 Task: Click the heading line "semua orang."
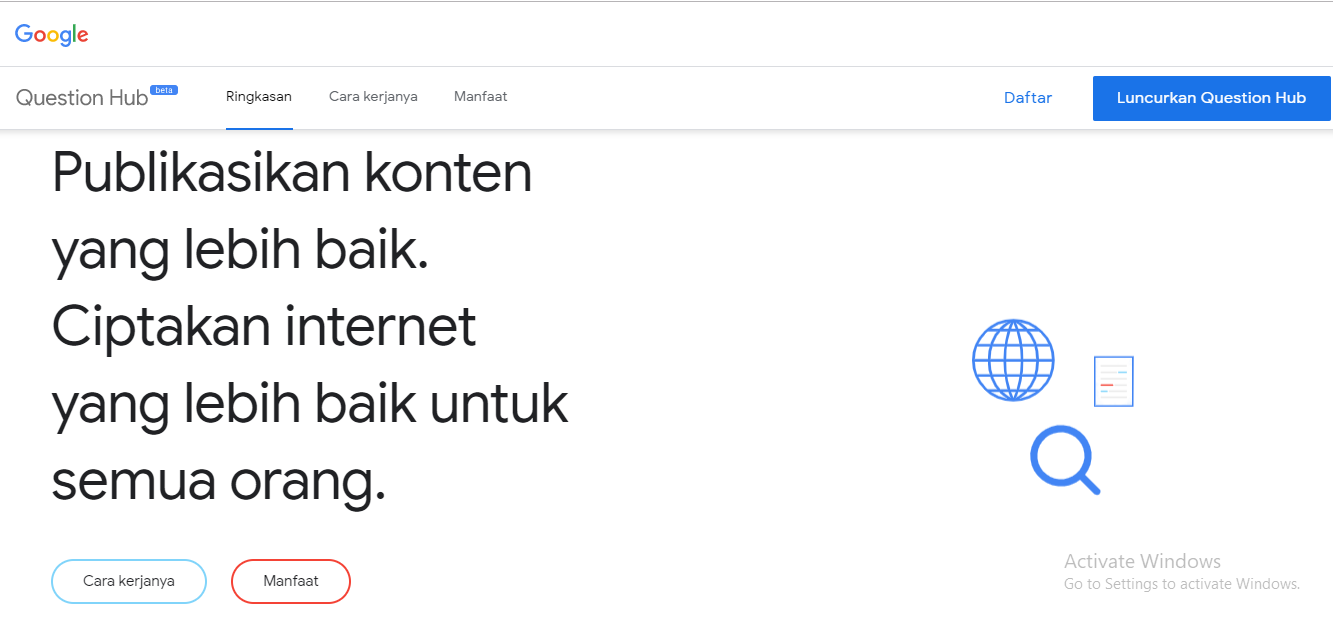click(x=218, y=482)
